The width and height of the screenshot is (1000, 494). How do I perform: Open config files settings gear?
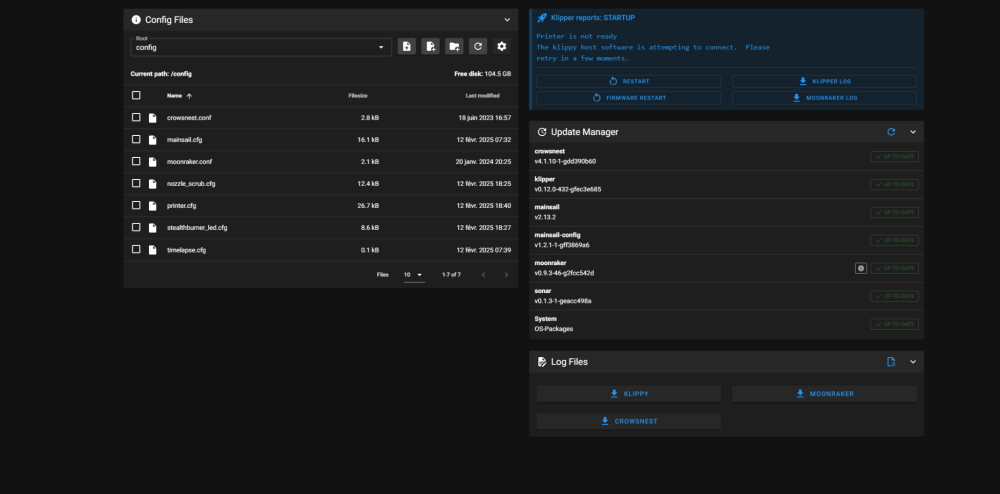tap(502, 47)
